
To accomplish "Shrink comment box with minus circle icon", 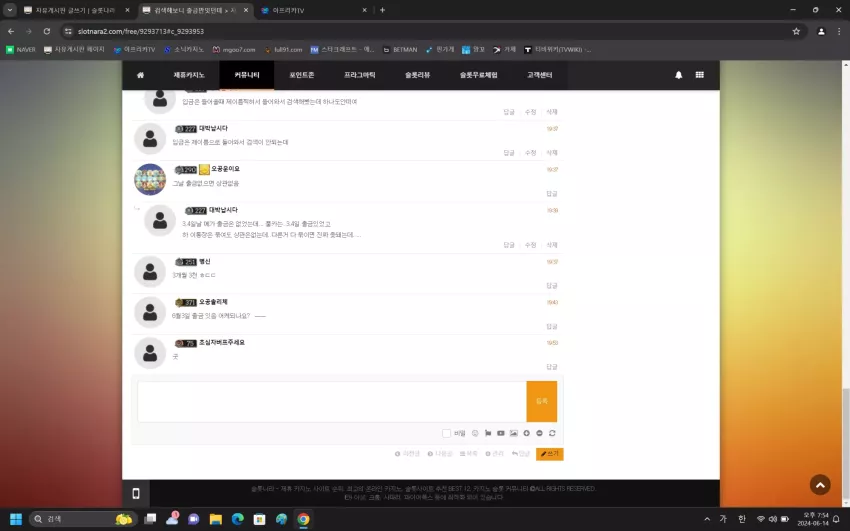I will click(x=539, y=433).
